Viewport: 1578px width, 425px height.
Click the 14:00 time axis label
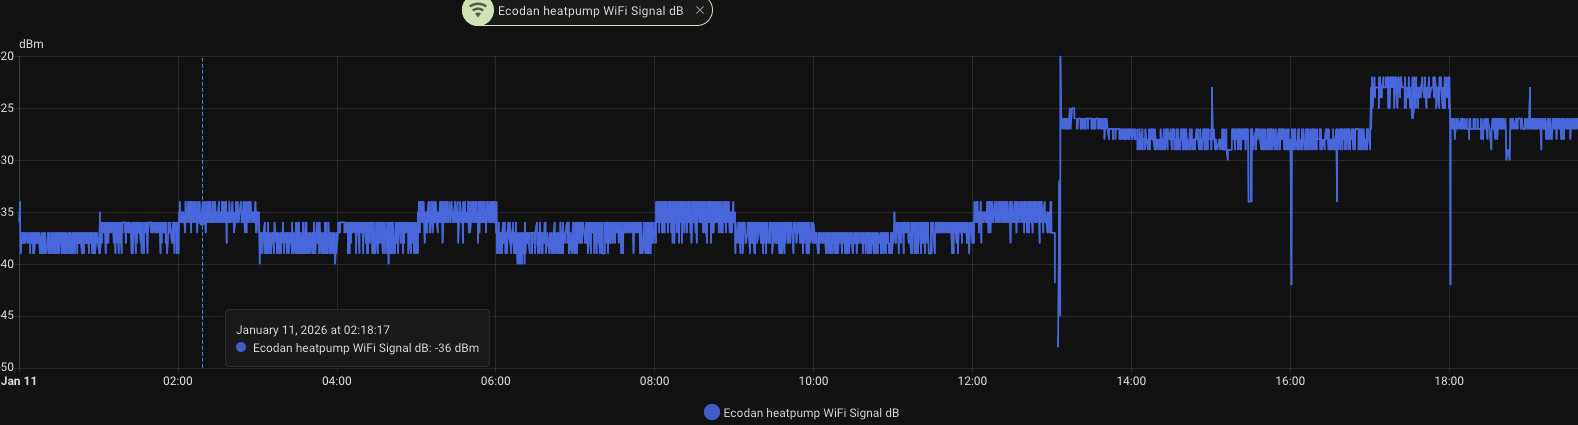tap(1131, 381)
